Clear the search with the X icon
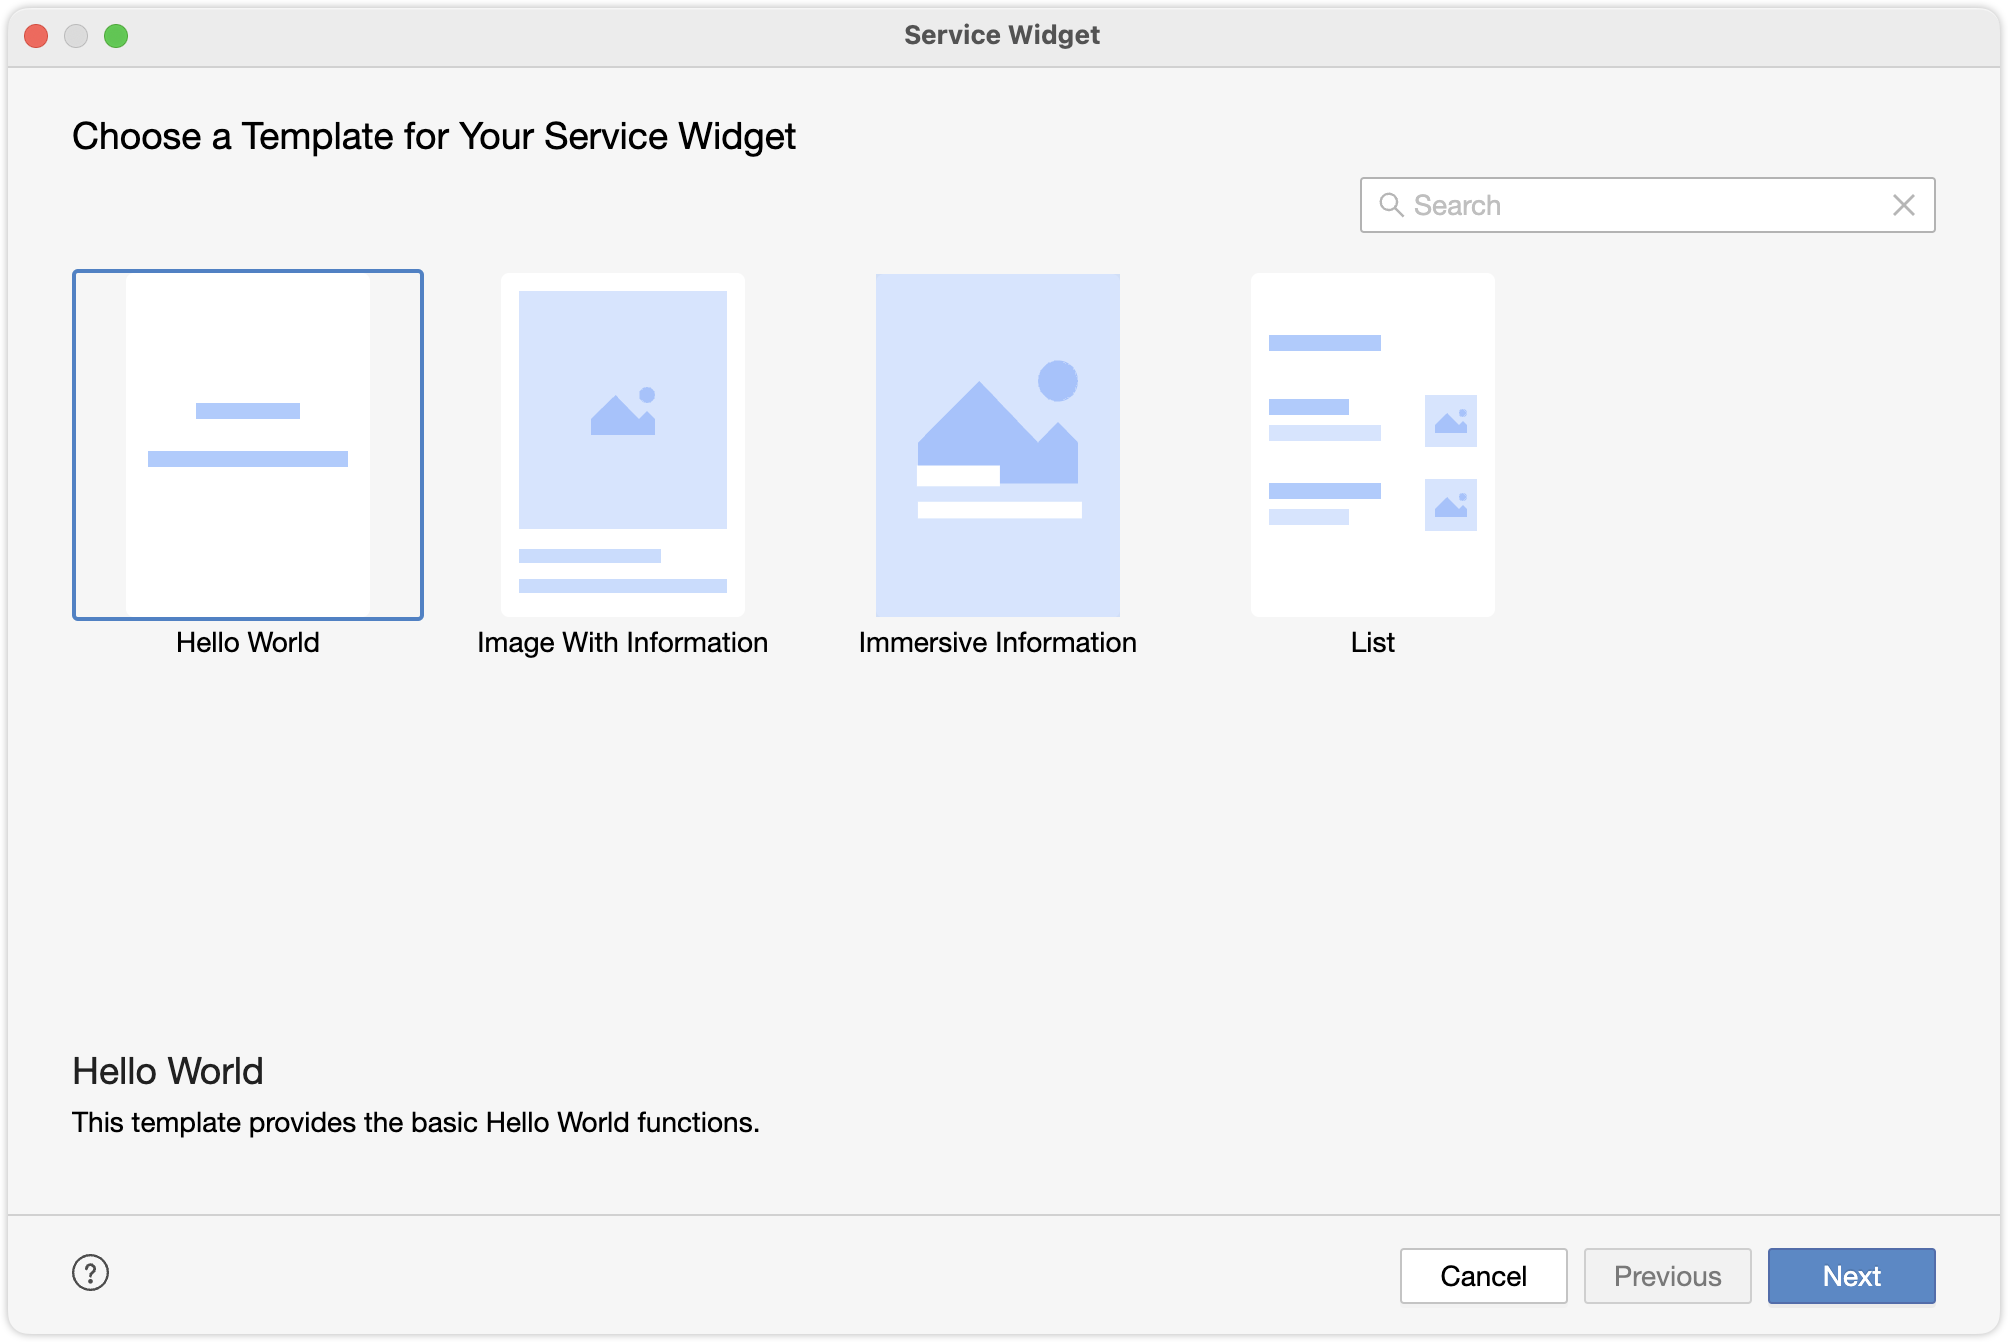This screenshot has width=2008, height=1342. pyautogui.click(x=1903, y=205)
